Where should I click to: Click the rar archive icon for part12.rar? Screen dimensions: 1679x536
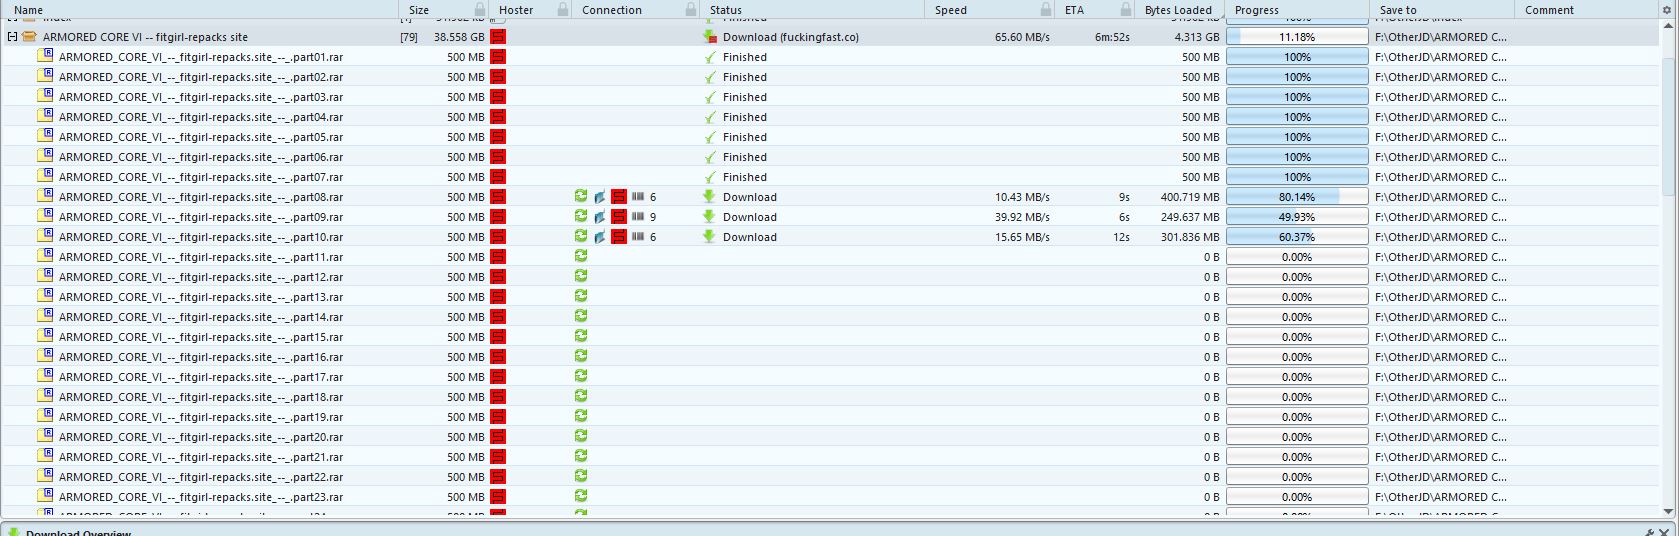pyautogui.click(x=45, y=277)
